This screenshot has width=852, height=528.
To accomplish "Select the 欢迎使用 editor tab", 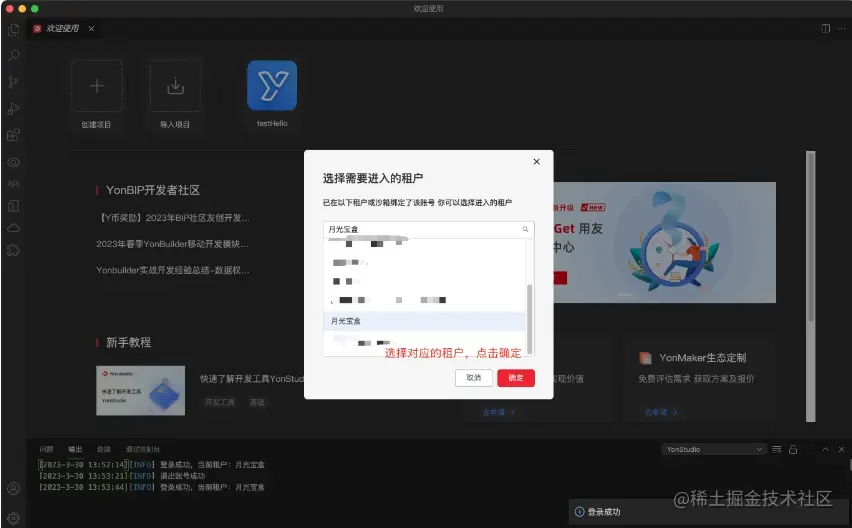I will tap(62, 28).
